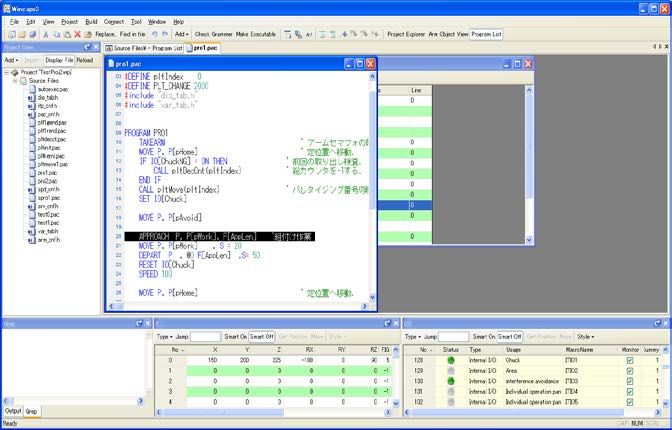
Task: Click P variable panel horizontal scrollbar
Action: [273, 412]
